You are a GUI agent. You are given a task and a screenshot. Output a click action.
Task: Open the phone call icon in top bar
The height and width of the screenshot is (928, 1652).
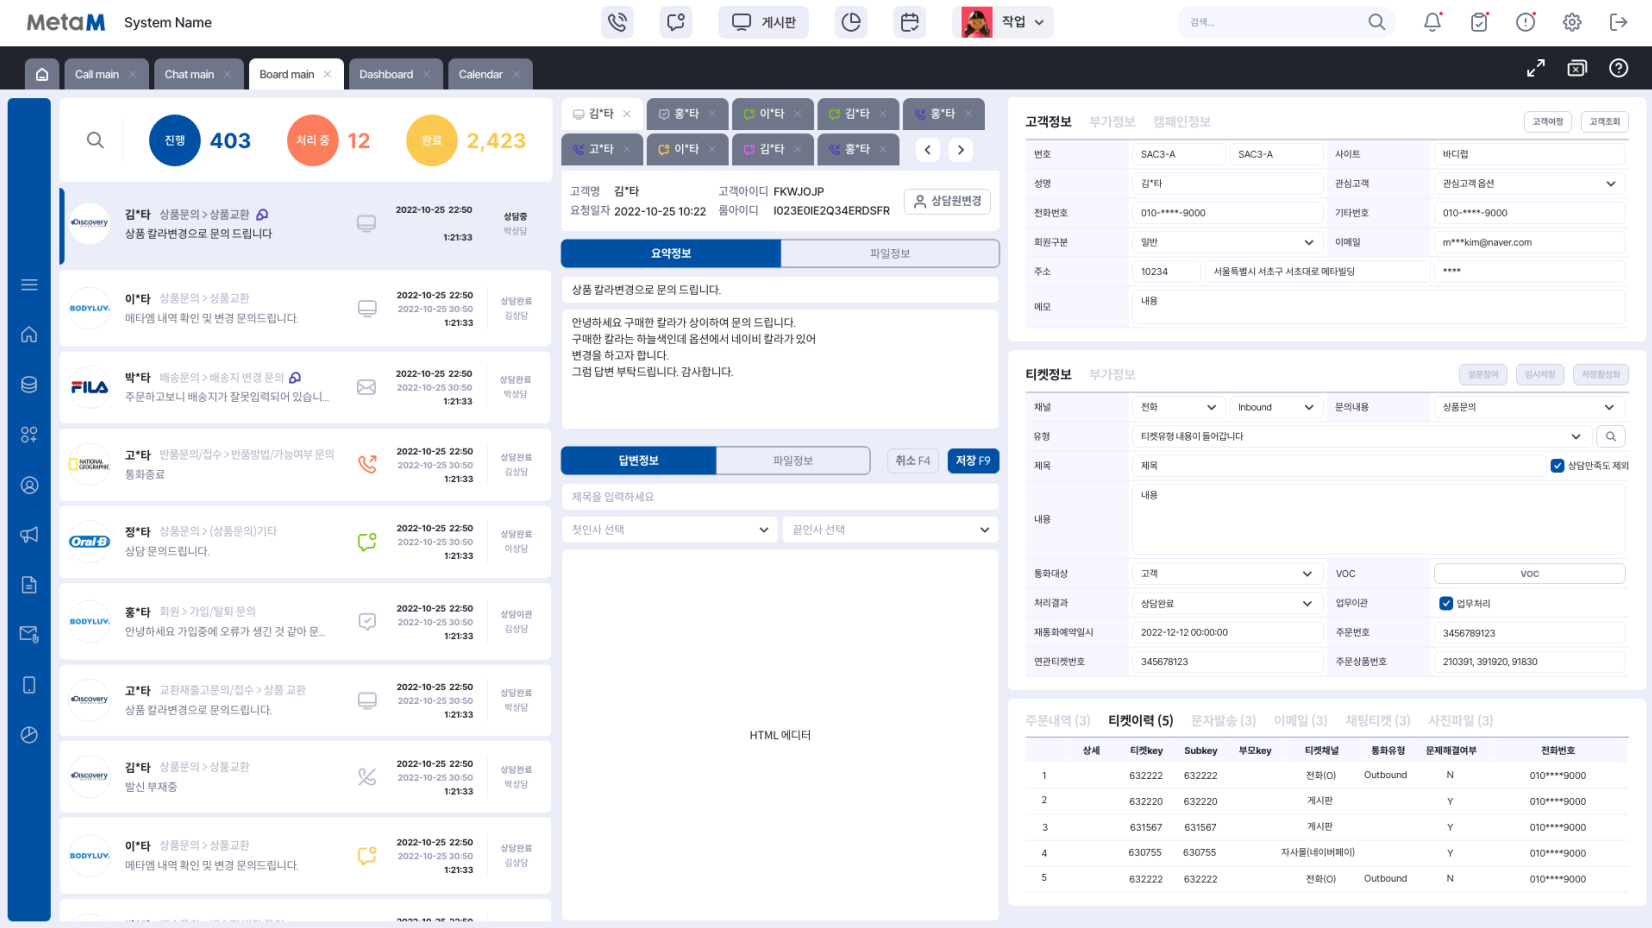click(x=617, y=22)
